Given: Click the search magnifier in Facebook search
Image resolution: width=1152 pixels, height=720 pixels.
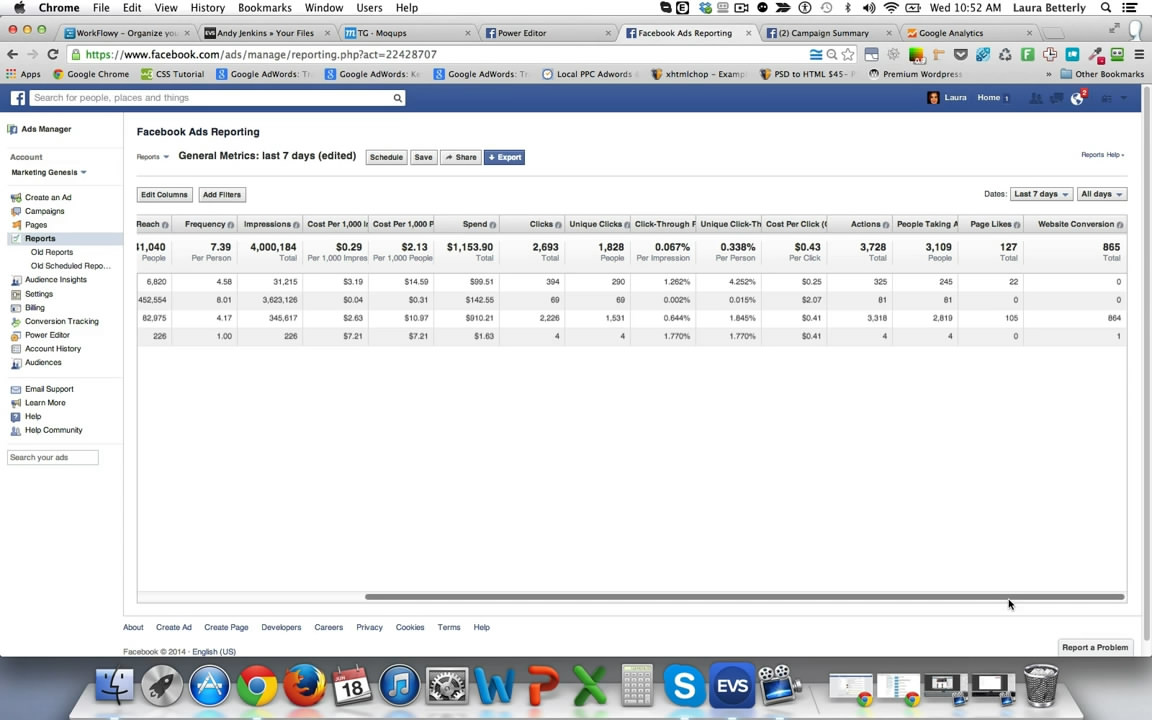Looking at the screenshot, I should [x=397, y=98].
